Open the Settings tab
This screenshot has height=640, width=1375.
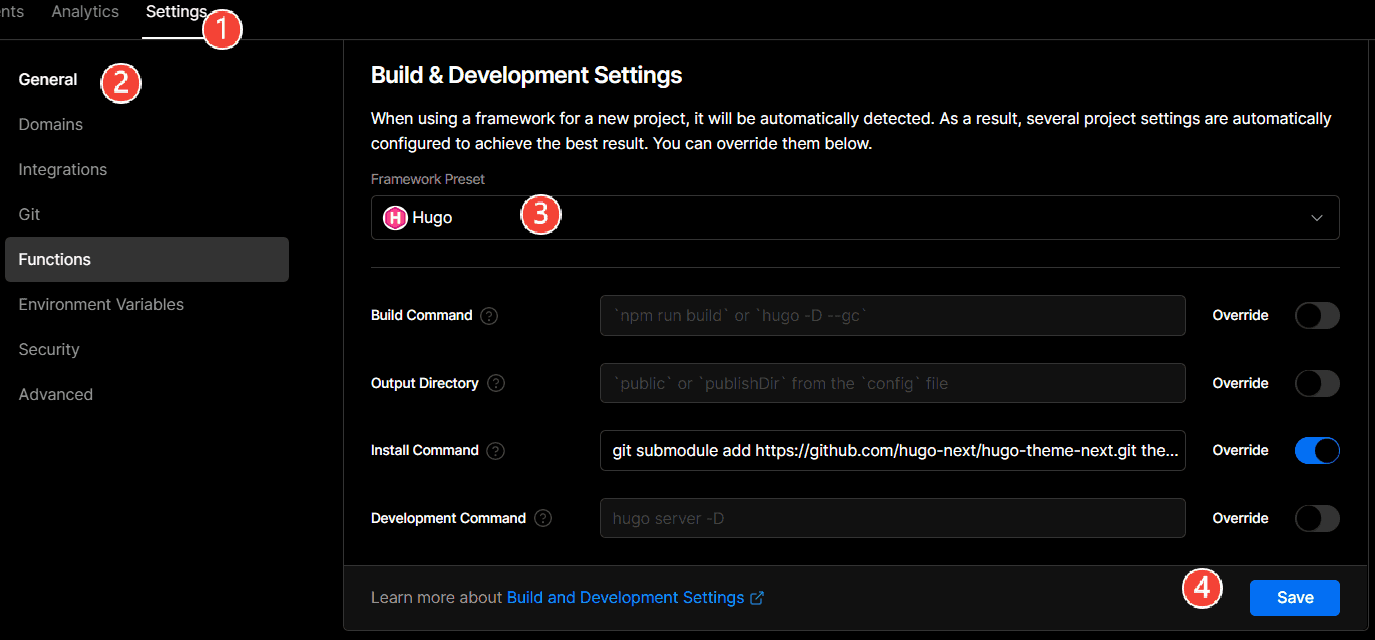[x=176, y=12]
